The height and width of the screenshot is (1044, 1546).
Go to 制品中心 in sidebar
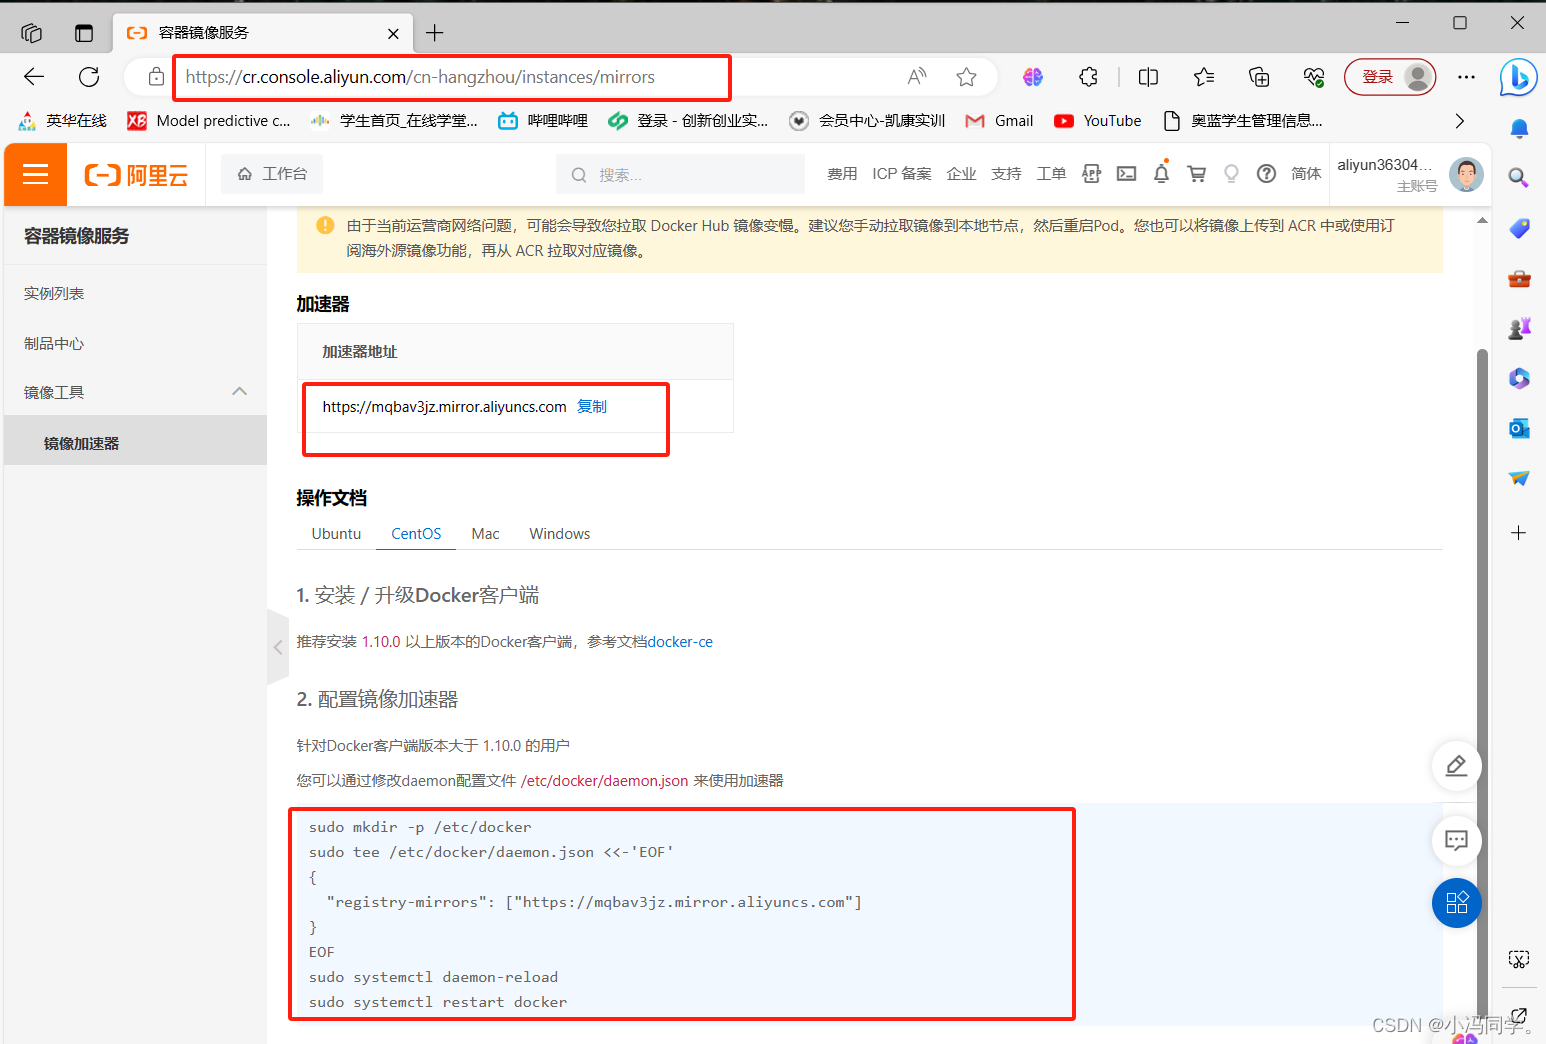pos(54,343)
